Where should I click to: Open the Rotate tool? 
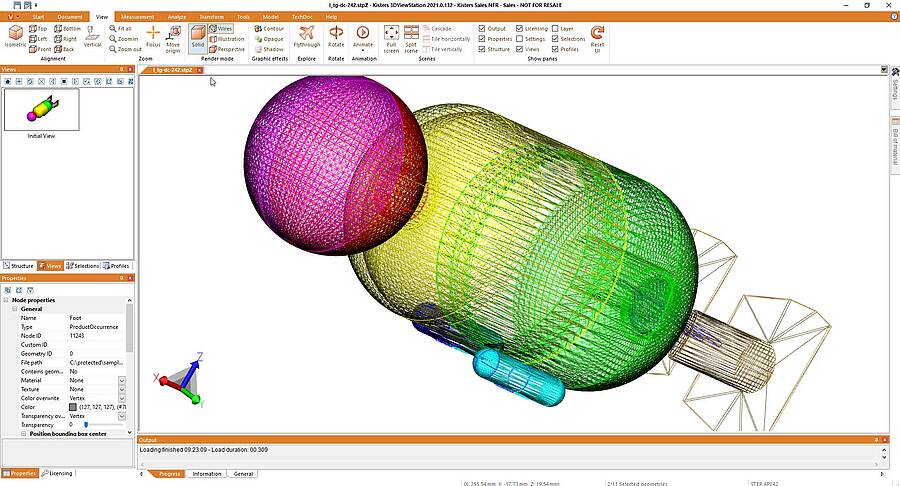click(336, 36)
